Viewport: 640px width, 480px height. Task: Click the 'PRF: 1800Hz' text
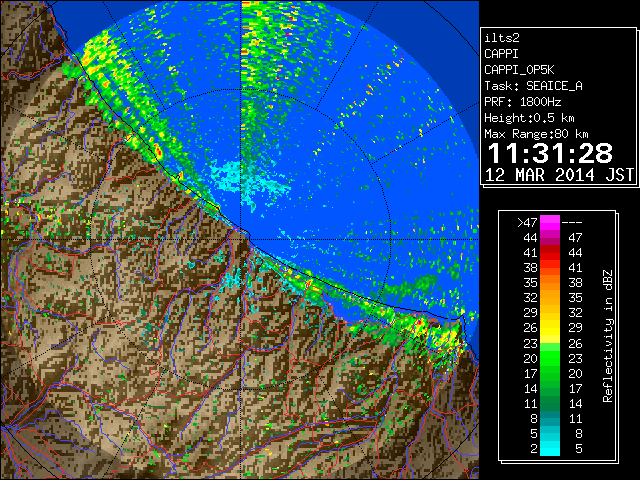(x=522, y=102)
